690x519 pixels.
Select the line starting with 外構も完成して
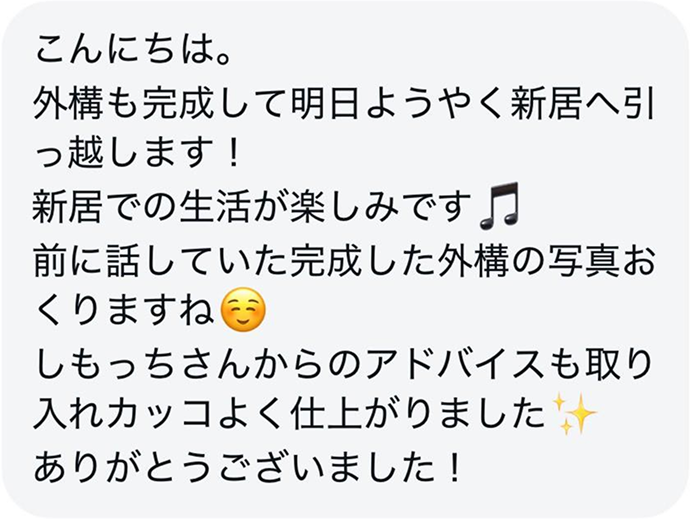345,102
